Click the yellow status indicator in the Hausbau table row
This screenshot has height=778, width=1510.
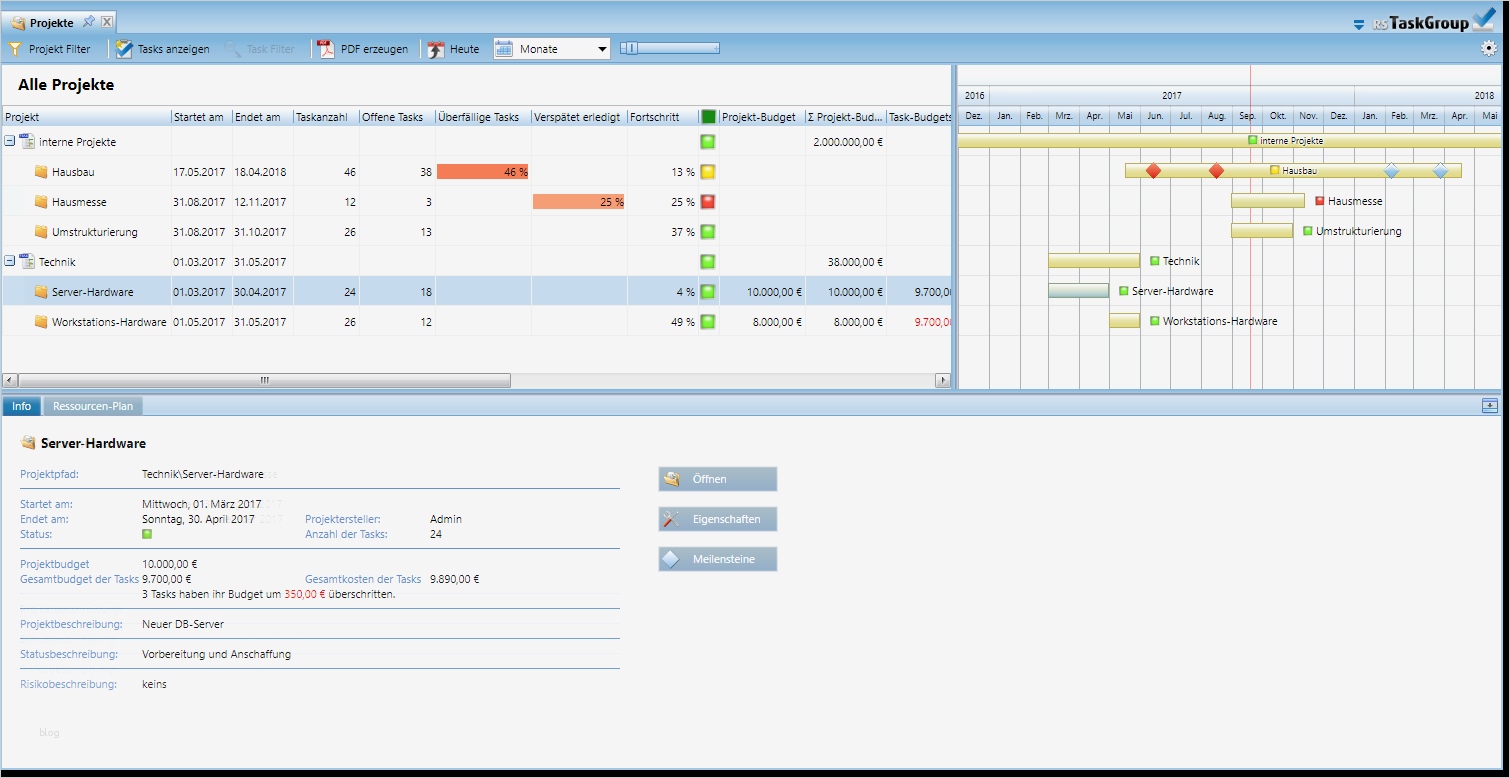point(708,172)
